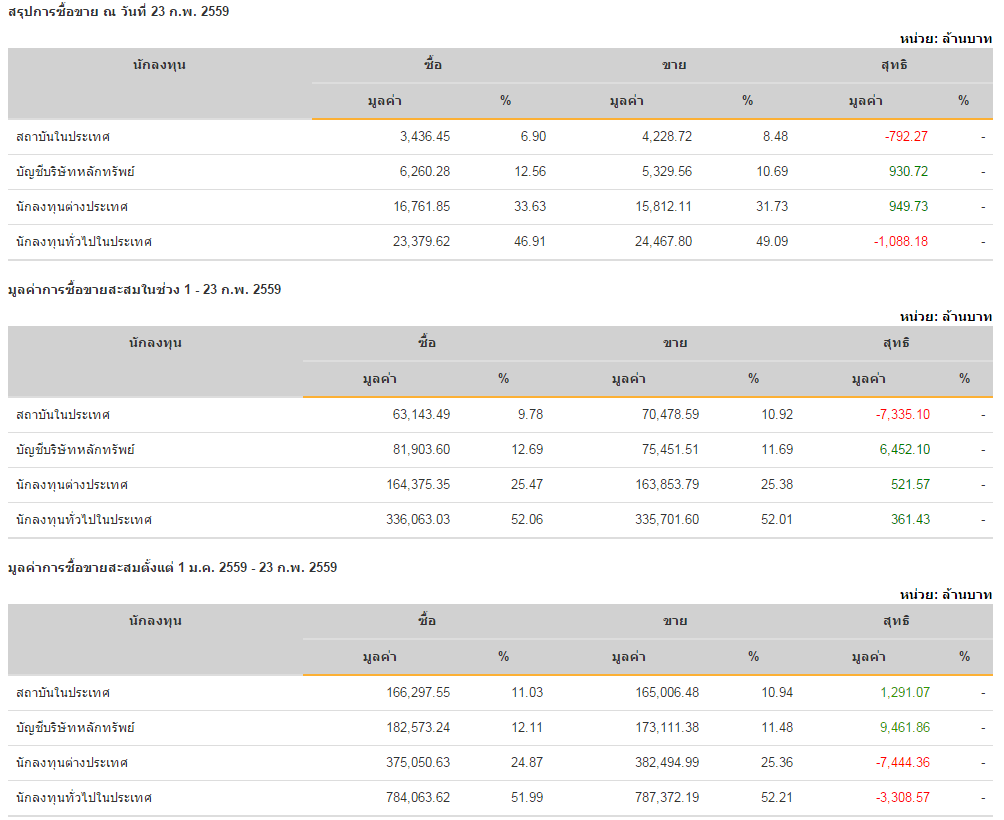
Task: Click the summary title dated 23 ก.พ. 2559
Action: coord(118,12)
